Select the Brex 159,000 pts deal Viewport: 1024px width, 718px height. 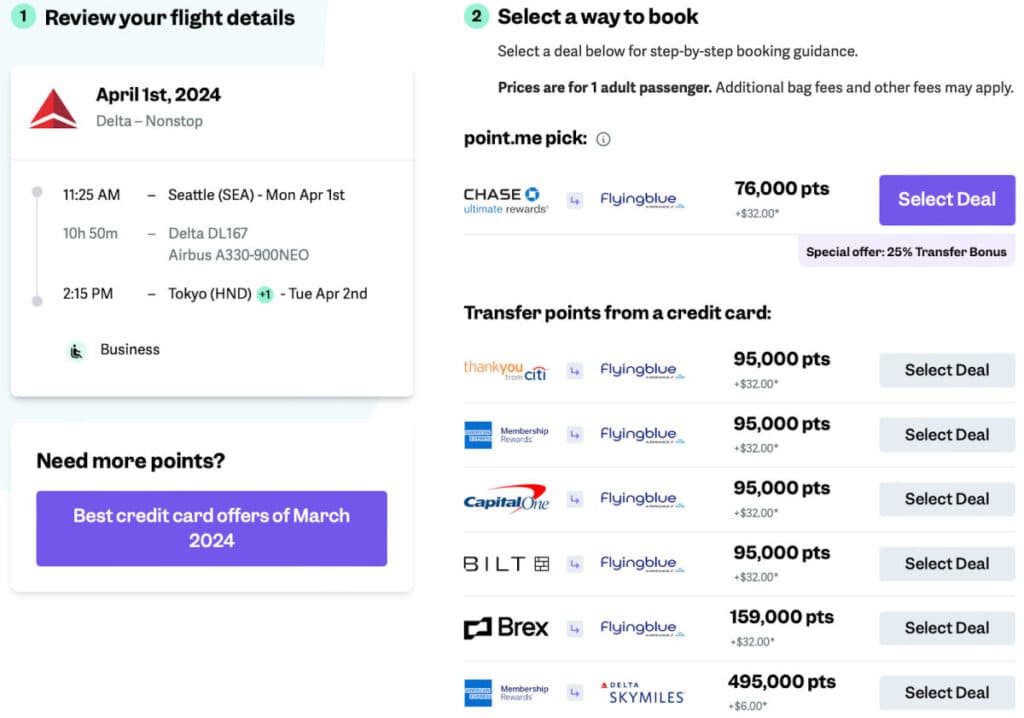pyautogui.click(x=946, y=628)
